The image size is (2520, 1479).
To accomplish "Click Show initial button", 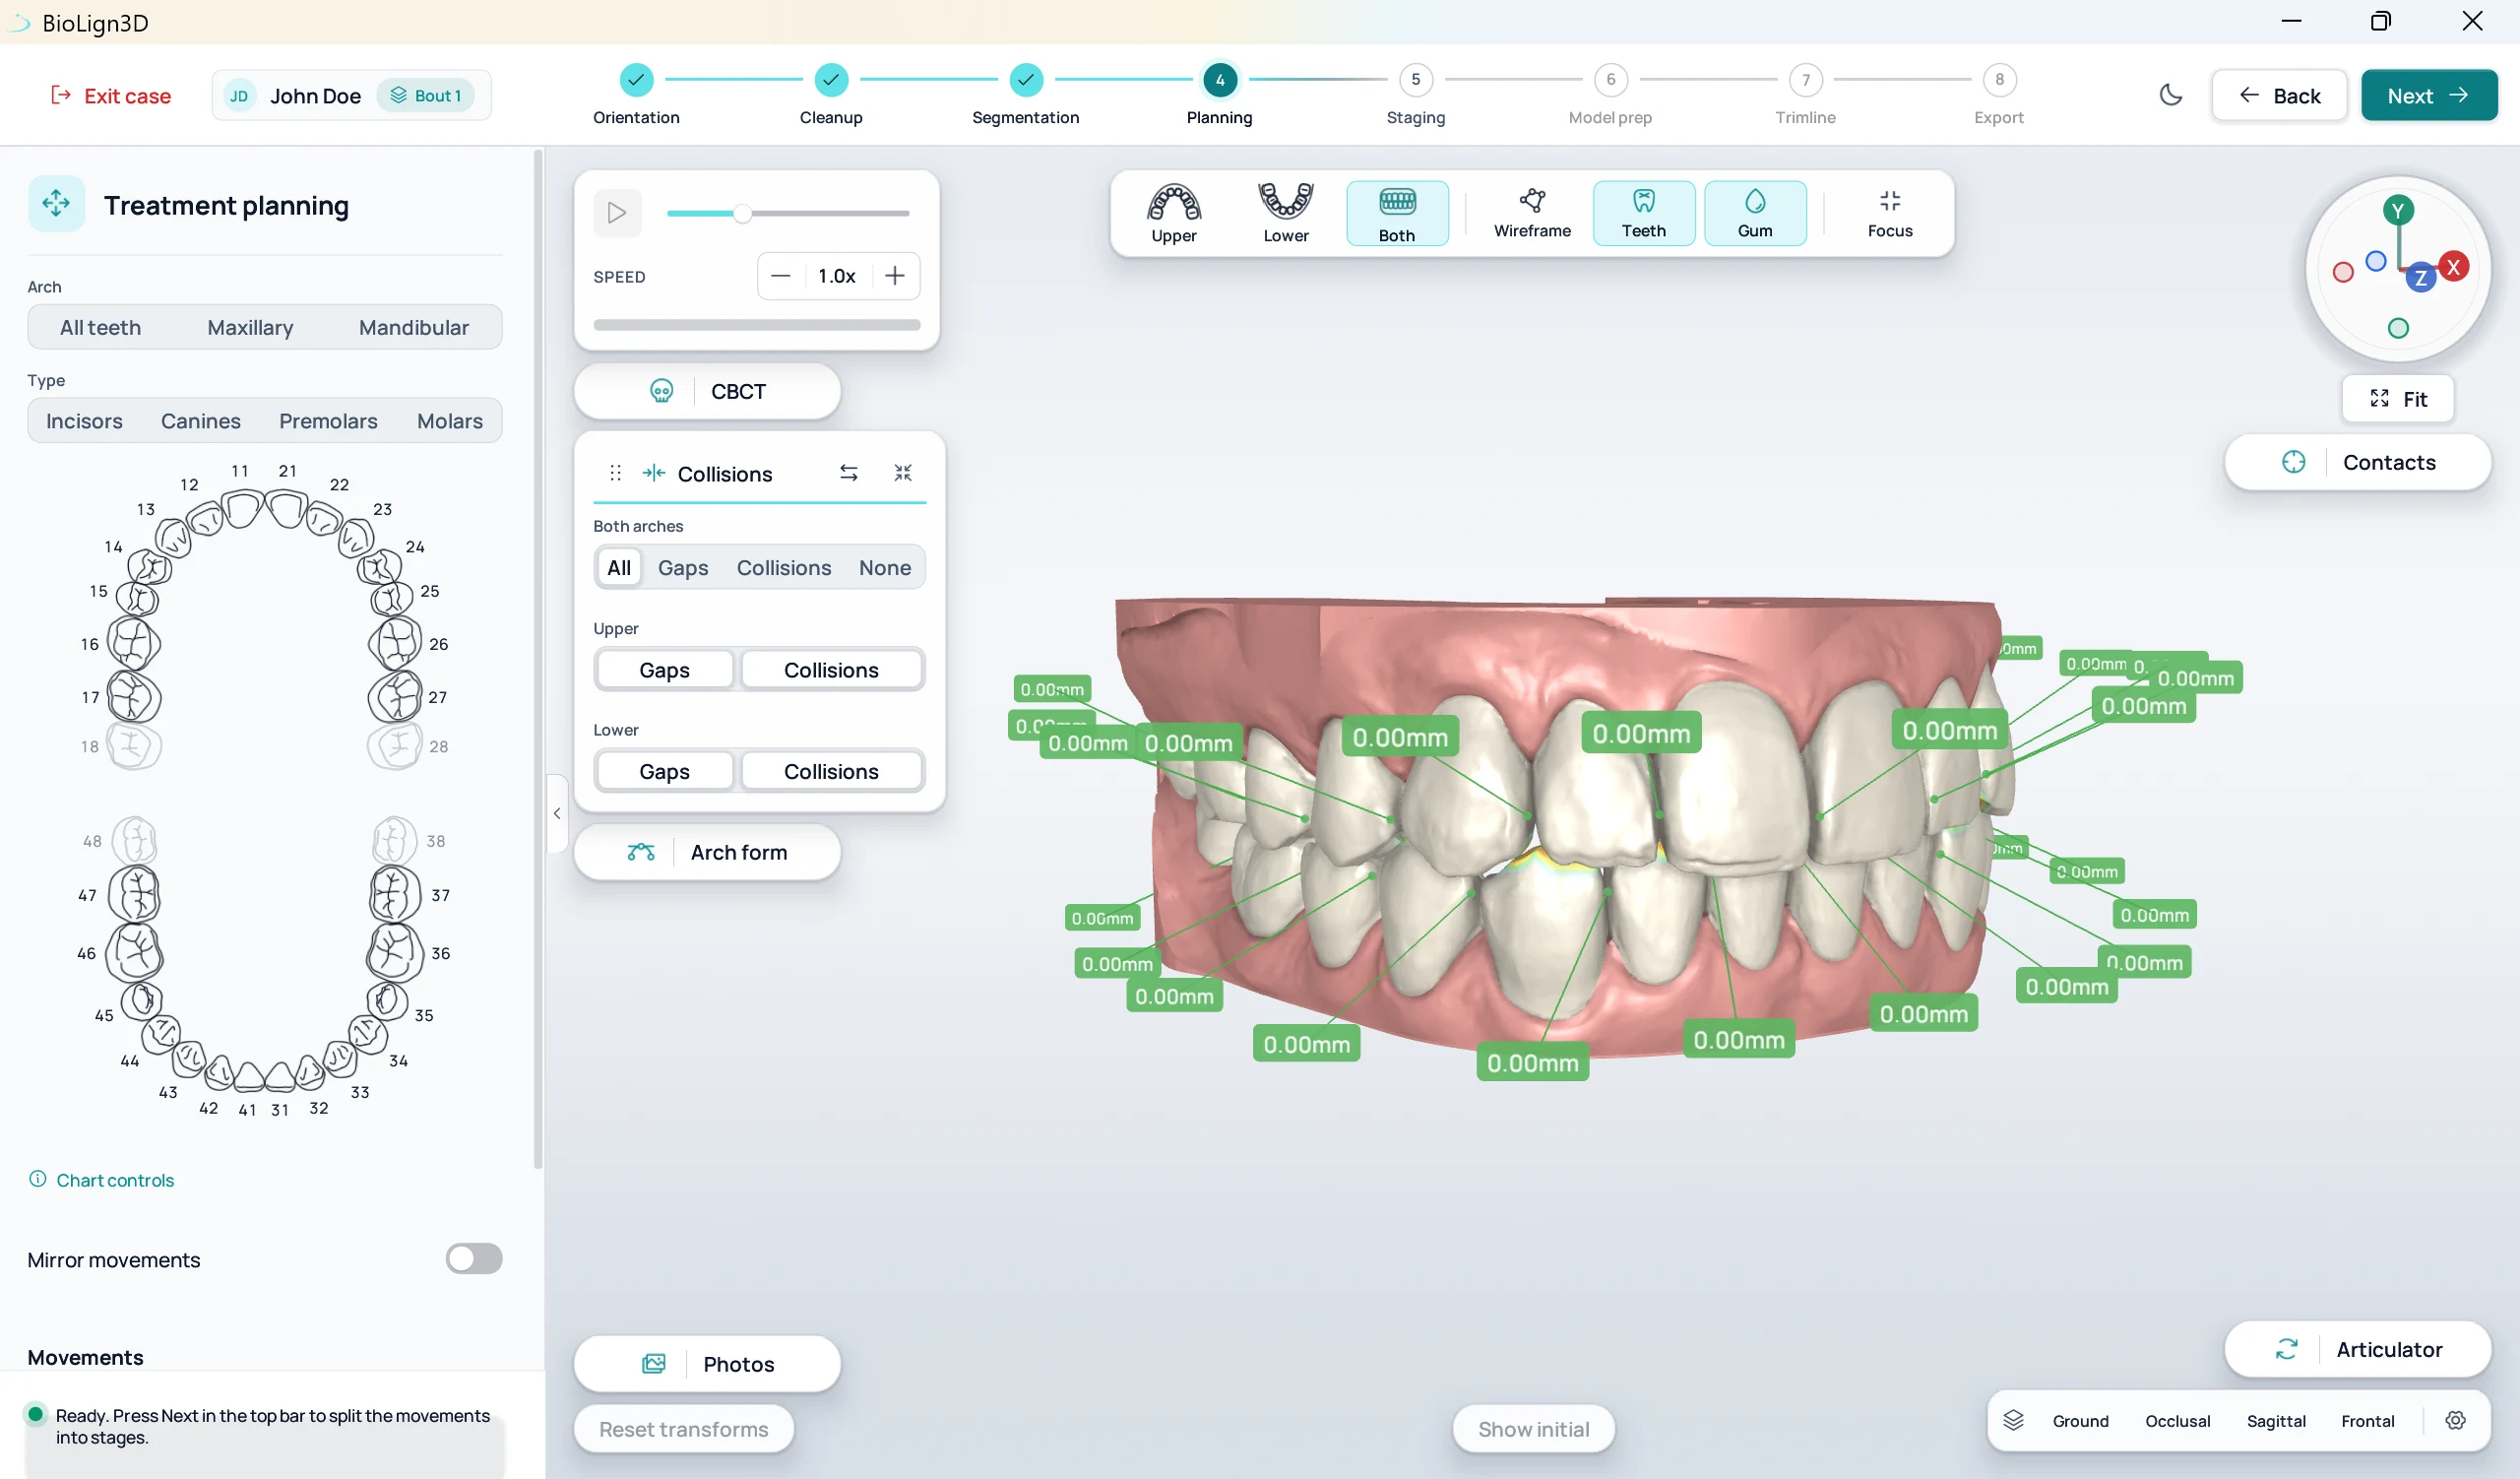I will click(x=1533, y=1429).
